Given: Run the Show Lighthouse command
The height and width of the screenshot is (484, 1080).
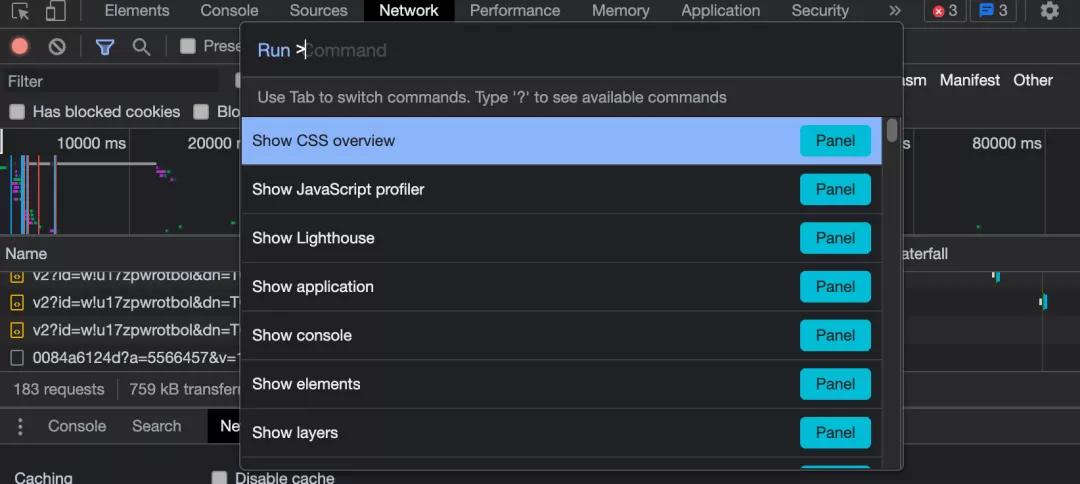Looking at the screenshot, I should [561, 238].
